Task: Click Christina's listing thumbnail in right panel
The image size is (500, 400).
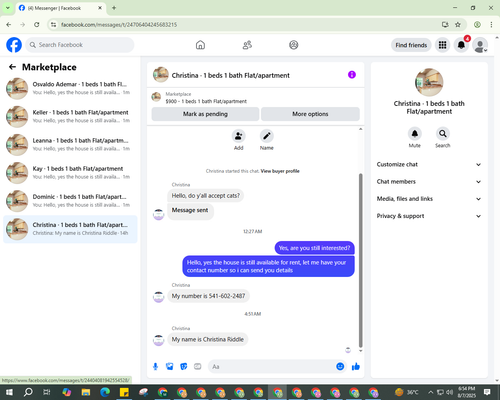Action: (429, 82)
